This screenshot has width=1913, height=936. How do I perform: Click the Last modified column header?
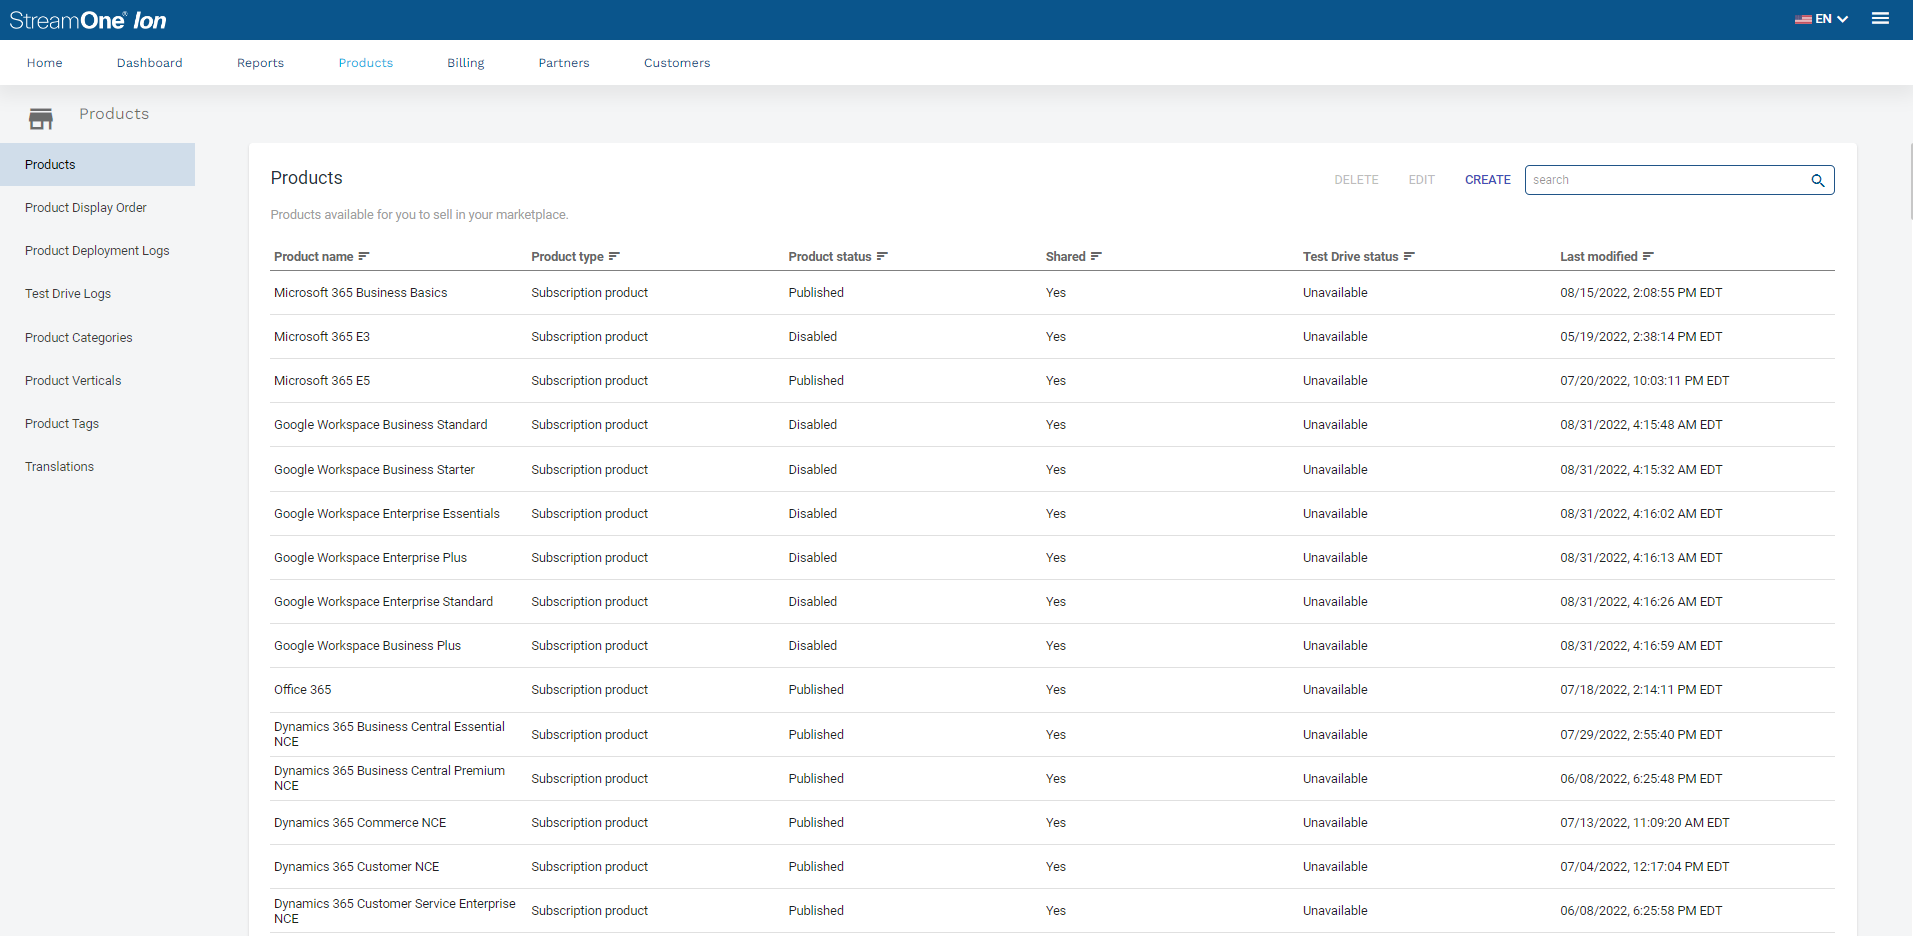coord(1598,257)
